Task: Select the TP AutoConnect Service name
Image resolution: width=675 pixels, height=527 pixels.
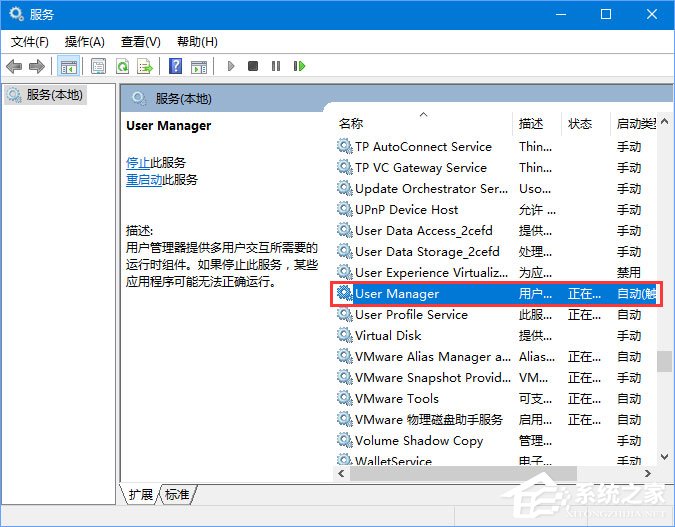Action: 423,146
